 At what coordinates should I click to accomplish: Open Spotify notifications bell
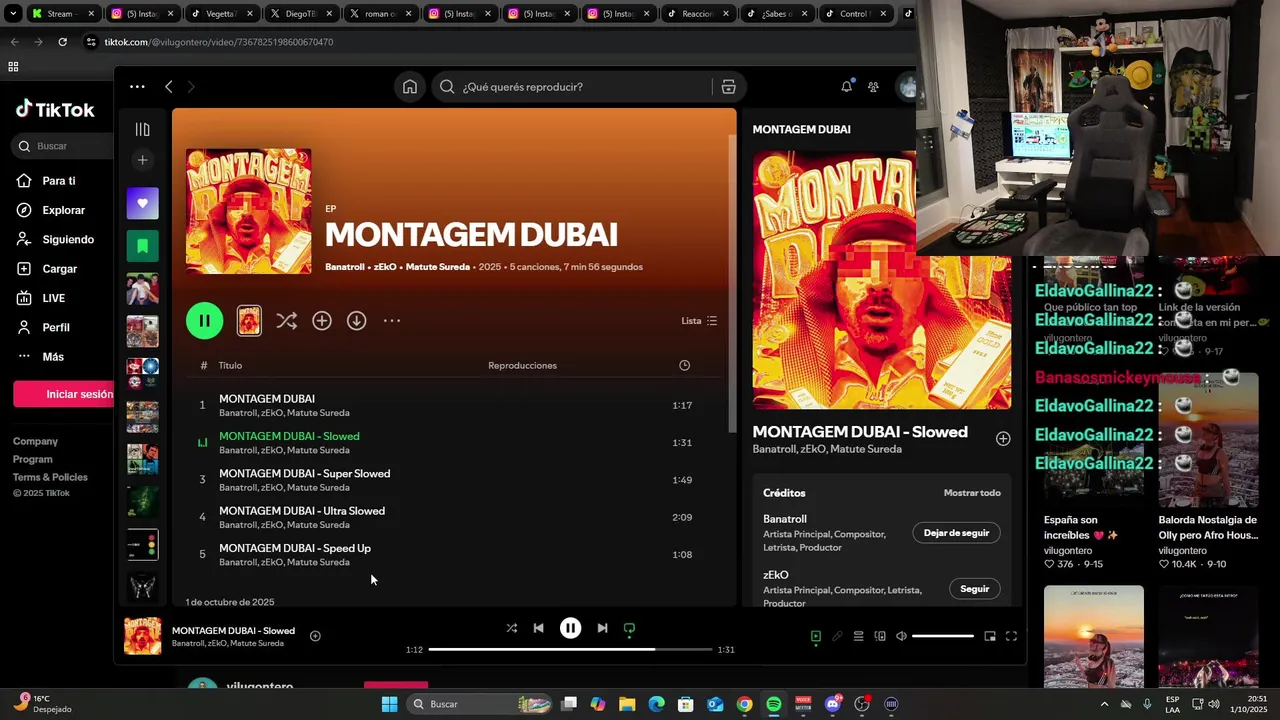click(x=846, y=87)
